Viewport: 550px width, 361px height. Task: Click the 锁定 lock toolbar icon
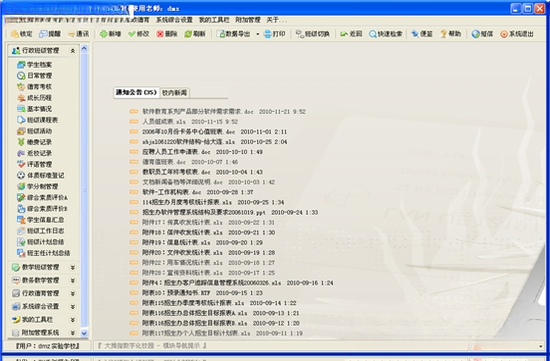click(x=15, y=34)
